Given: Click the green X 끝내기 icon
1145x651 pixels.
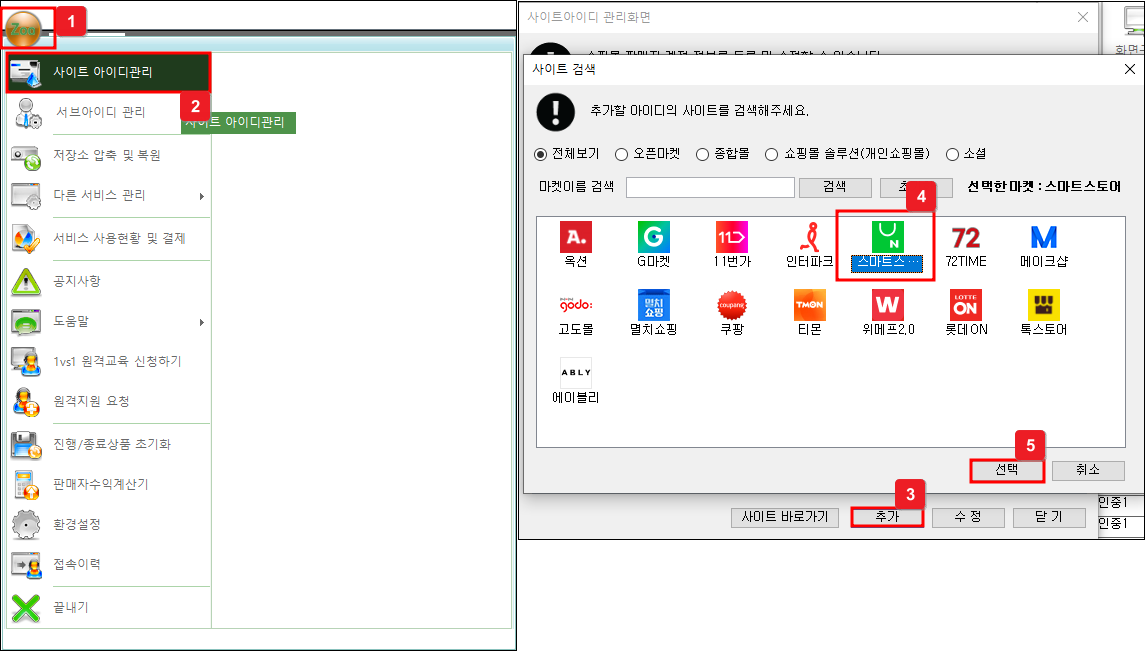Looking at the screenshot, I should [26, 608].
